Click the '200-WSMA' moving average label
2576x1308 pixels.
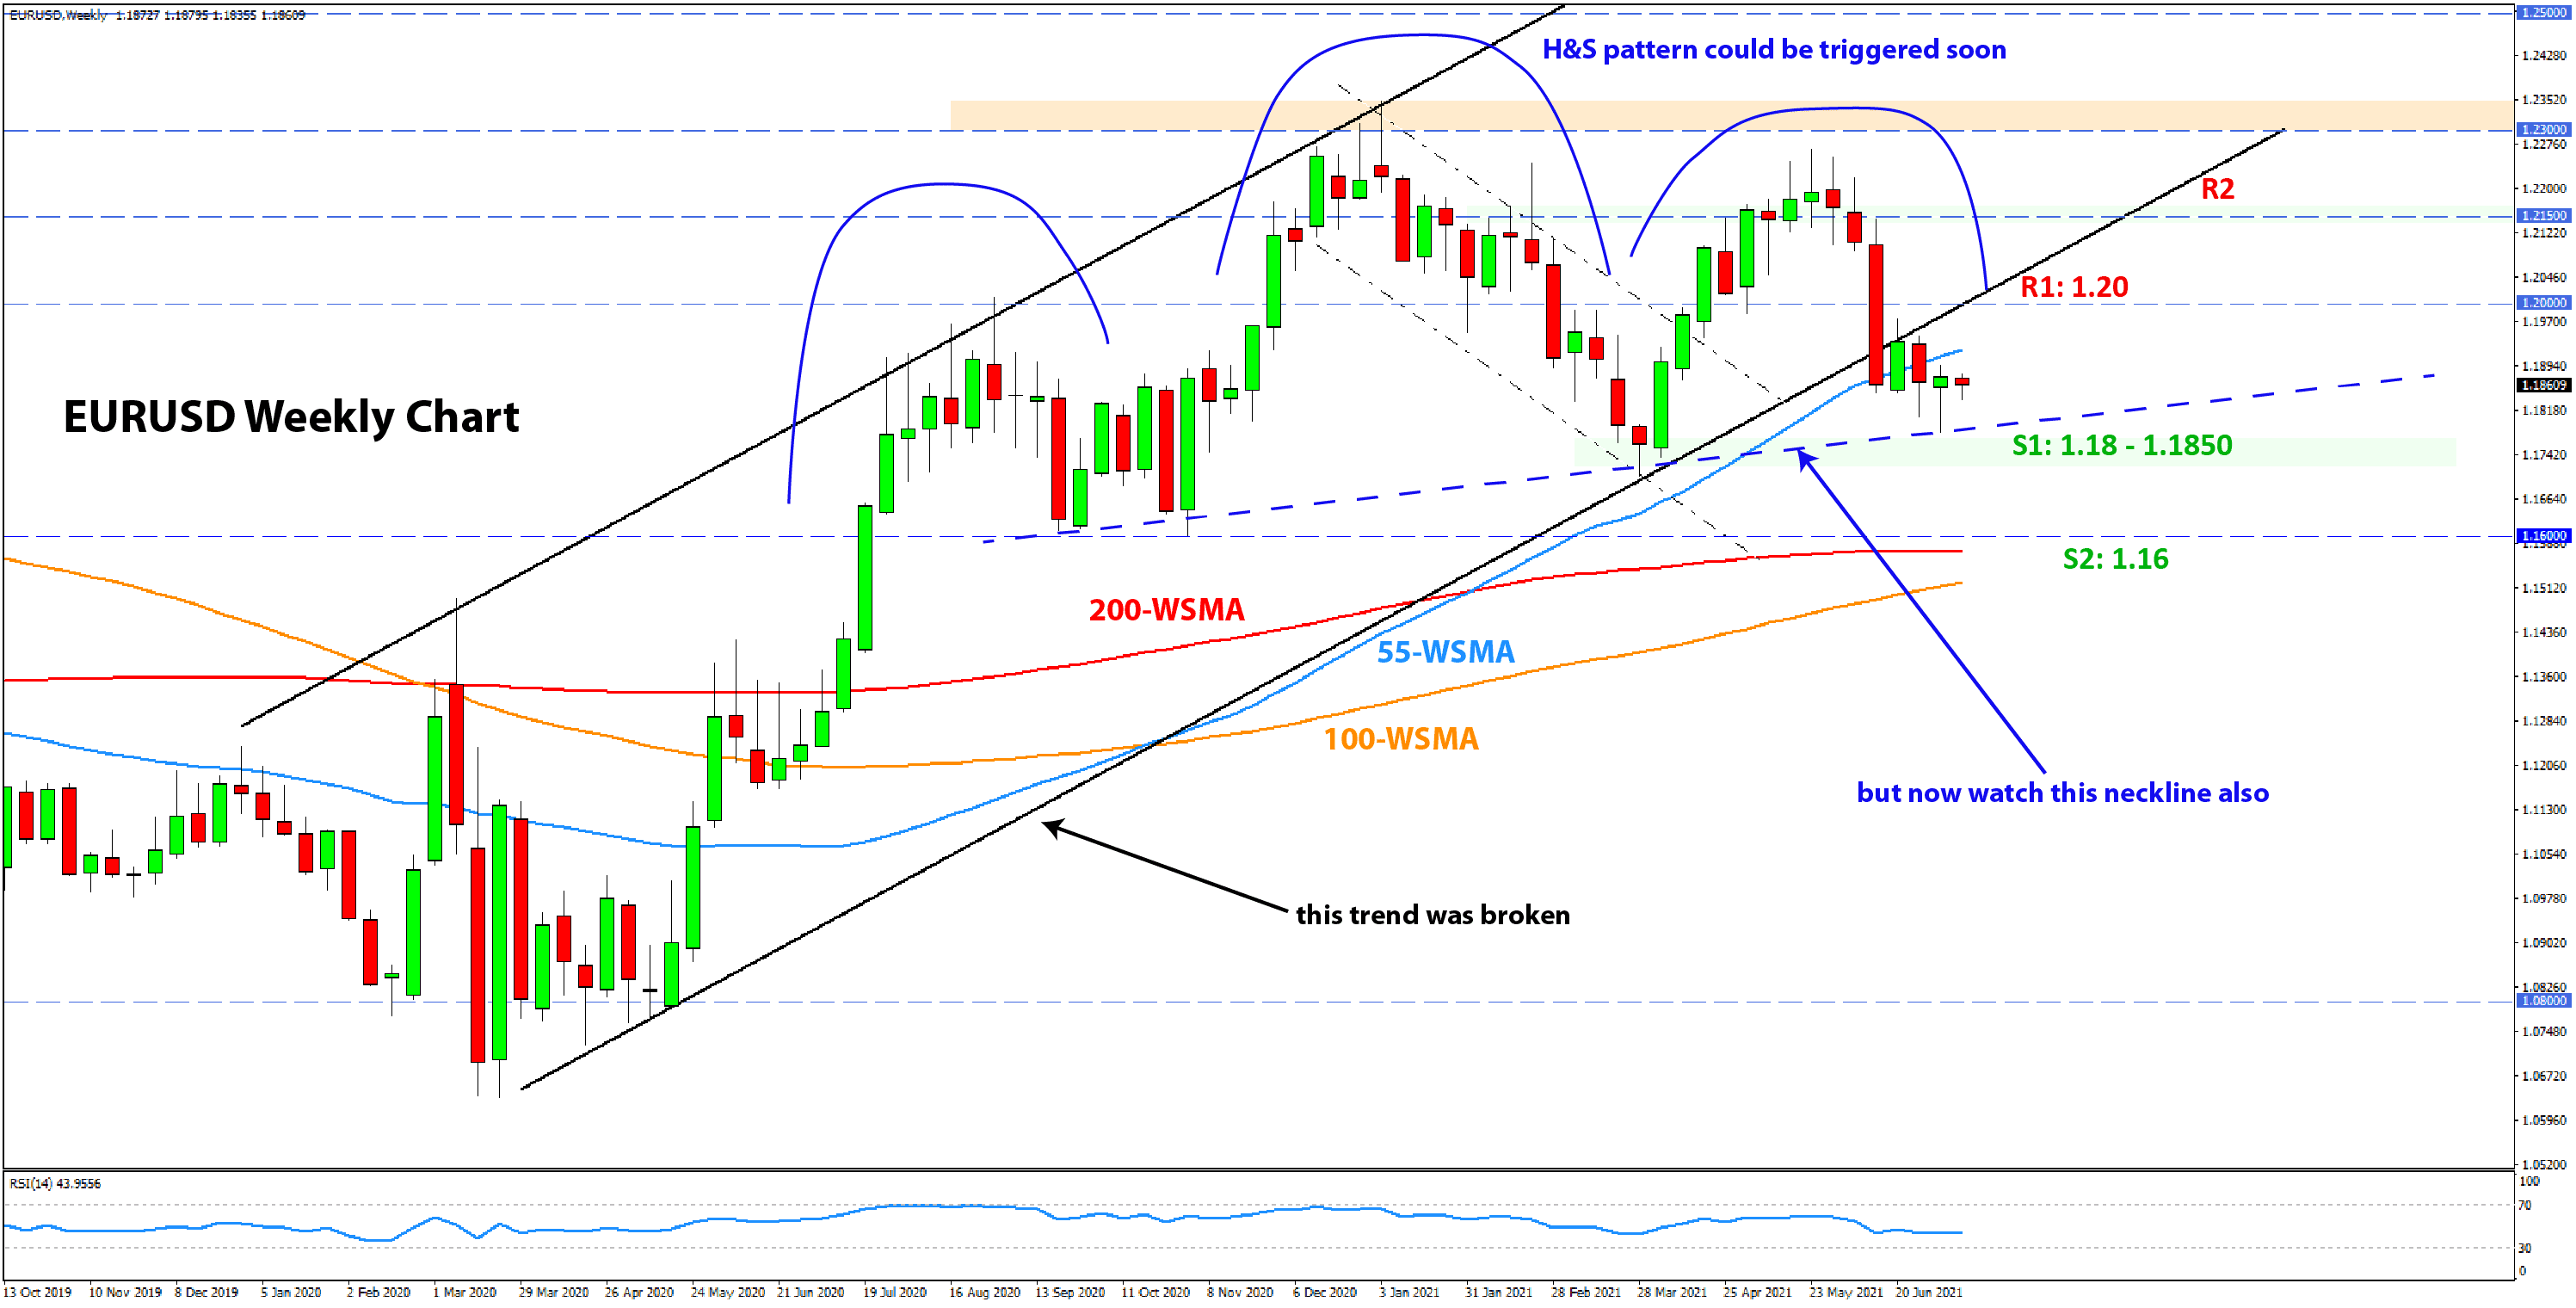[x=1166, y=609]
